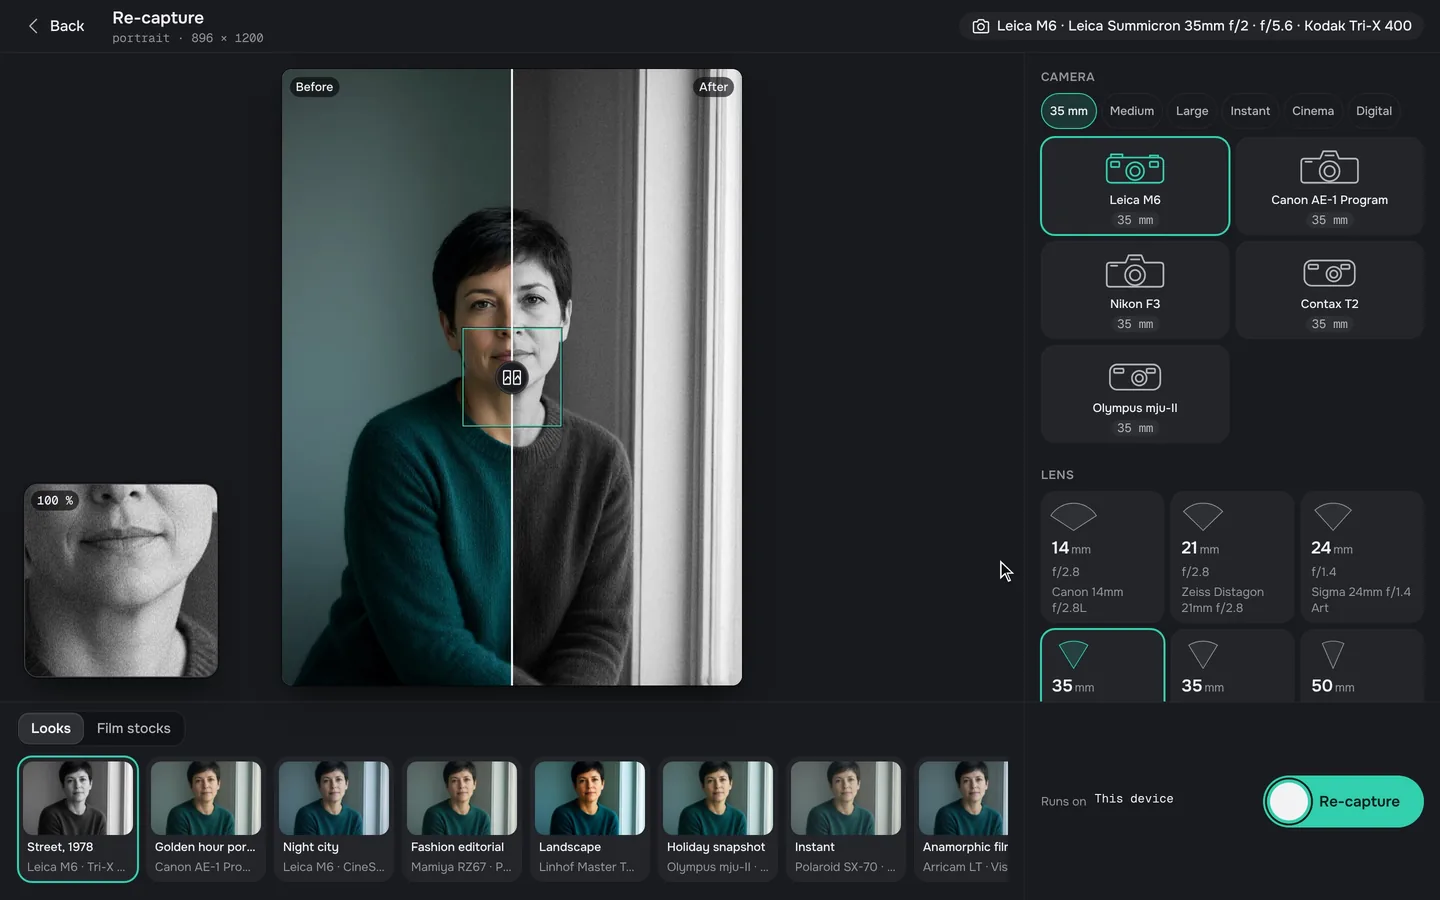
Task: Click the This device run location
Action: click(x=1134, y=799)
